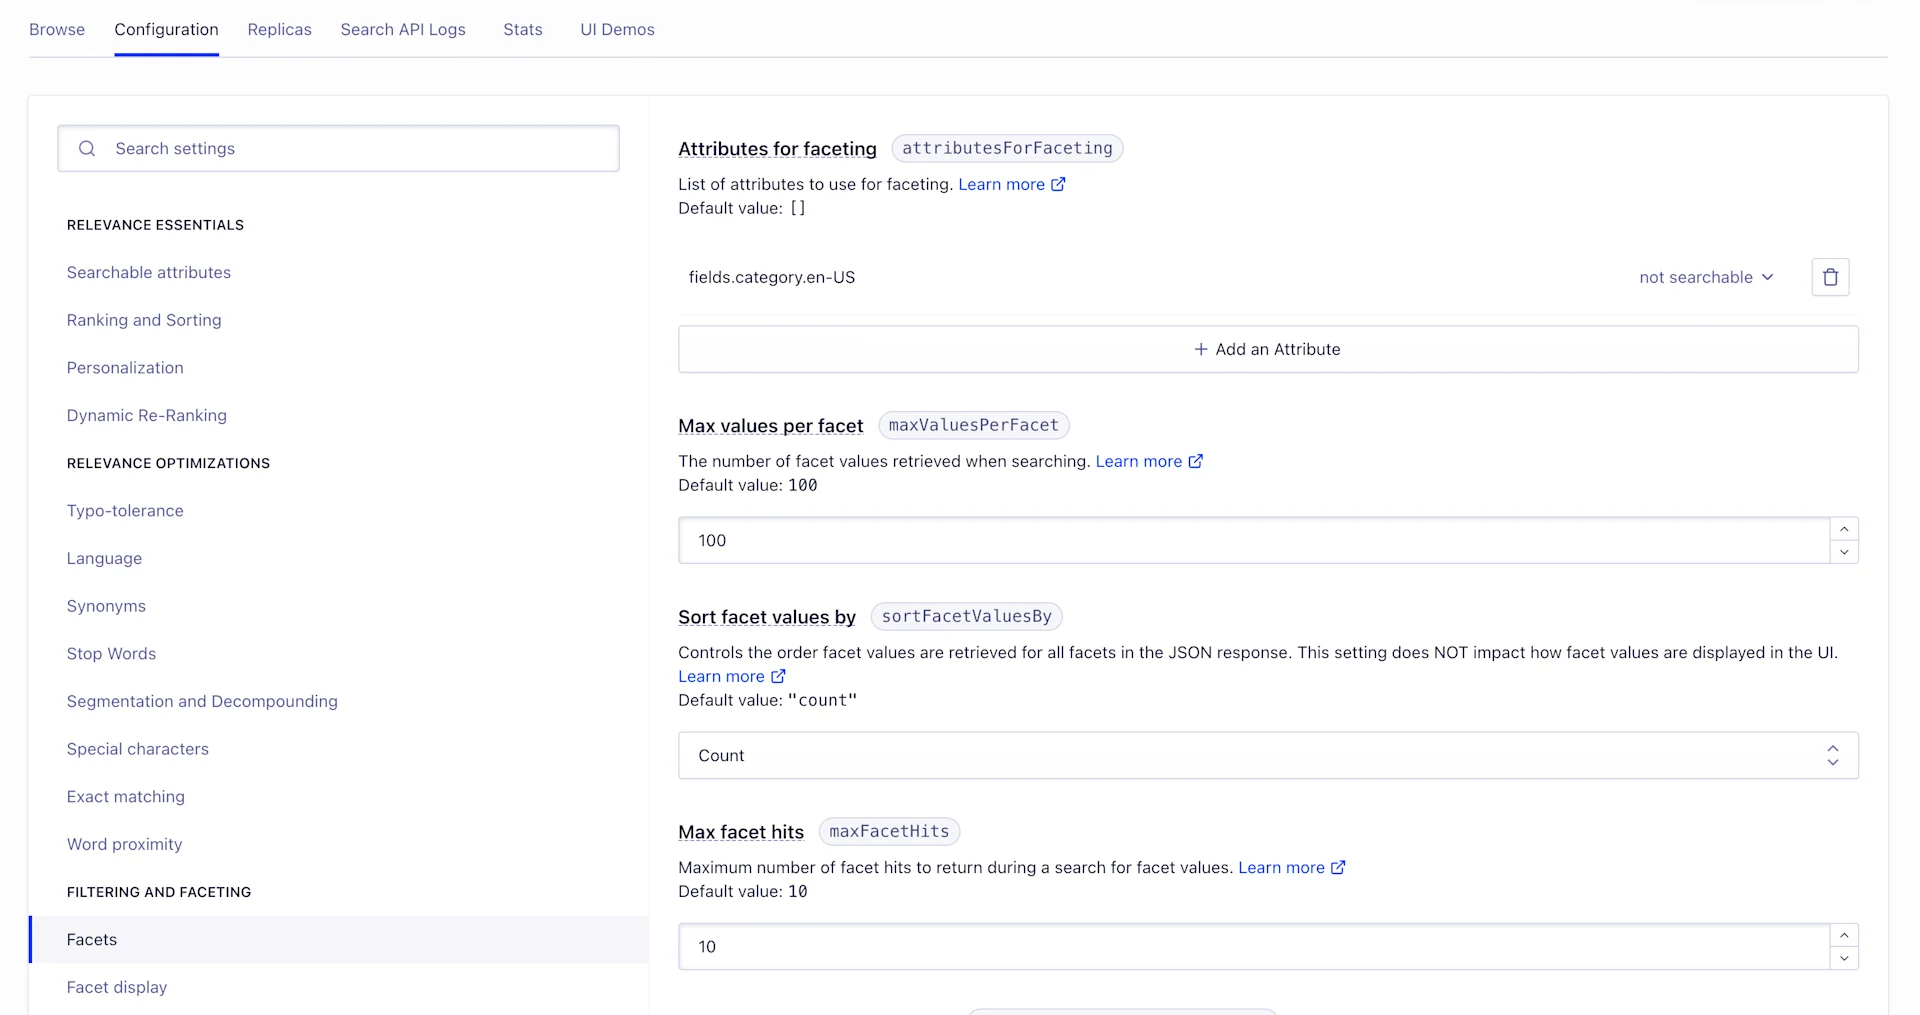Go to Language settings

click(x=104, y=558)
